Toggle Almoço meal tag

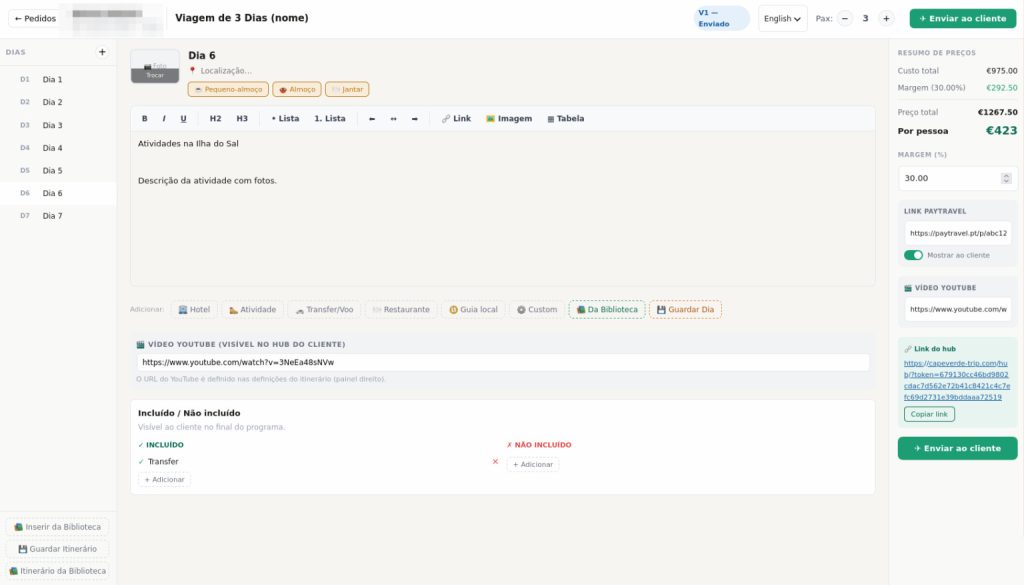(296, 89)
